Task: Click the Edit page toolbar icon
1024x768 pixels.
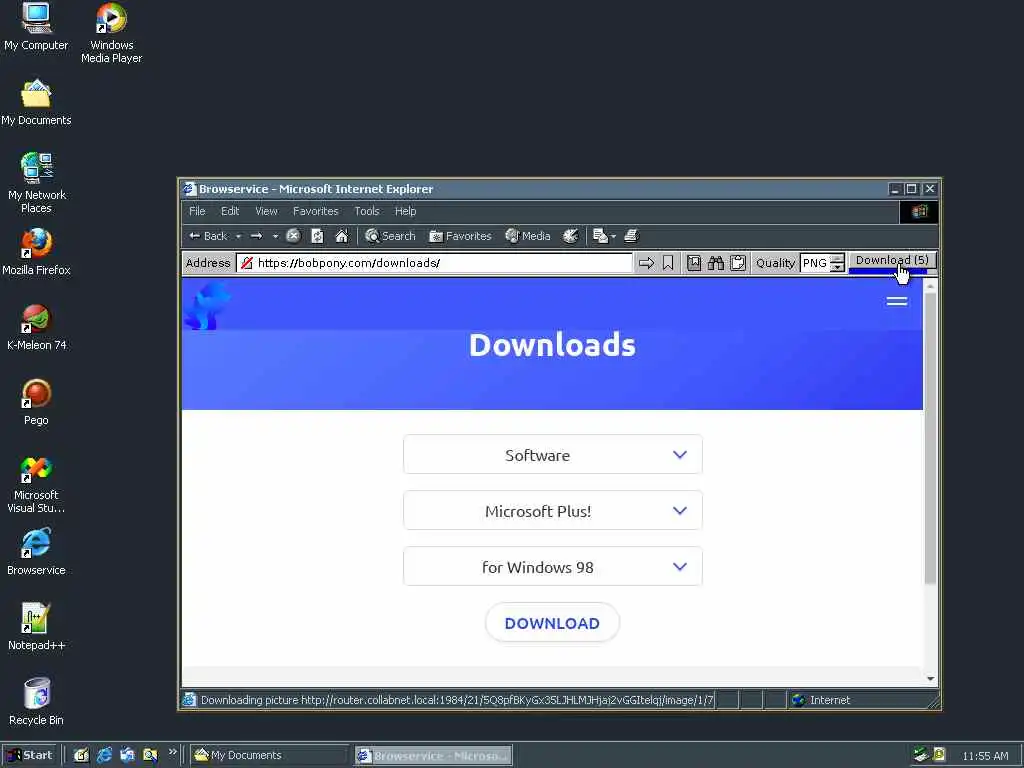Action: [x=600, y=236]
